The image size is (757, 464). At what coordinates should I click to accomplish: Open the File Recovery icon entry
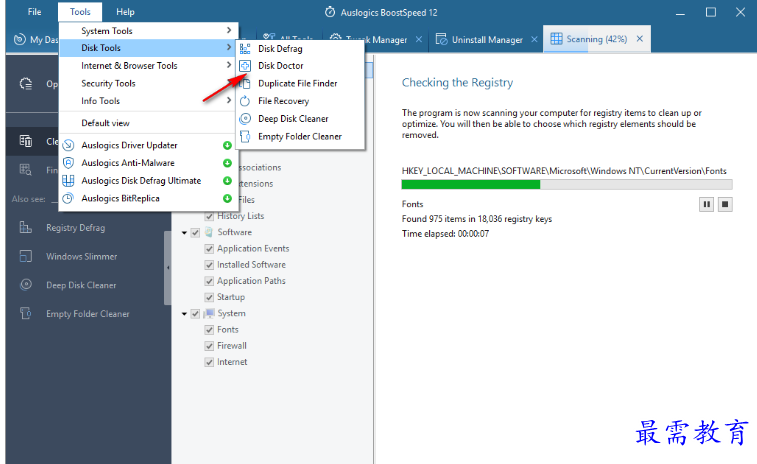tap(245, 101)
